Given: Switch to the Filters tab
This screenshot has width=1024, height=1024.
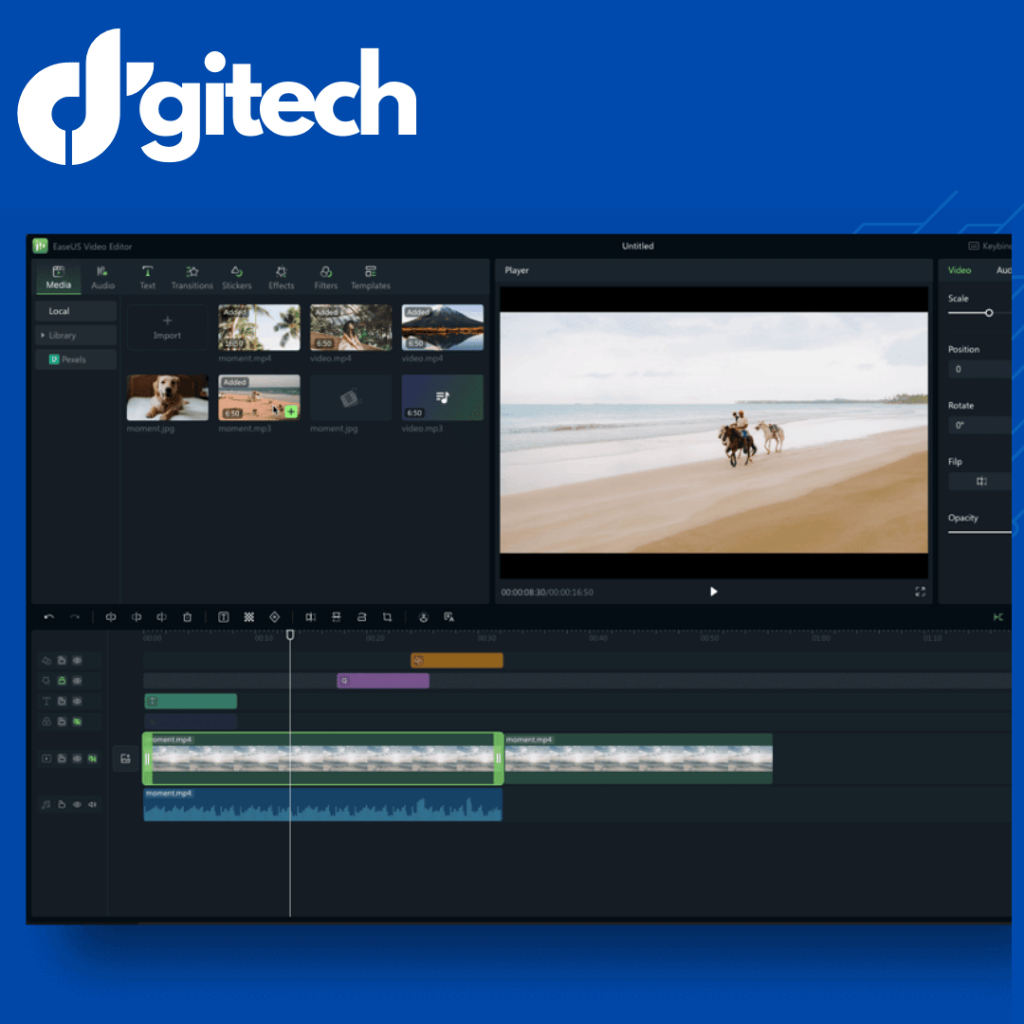Looking at the screenshot, I should point(326,278).
